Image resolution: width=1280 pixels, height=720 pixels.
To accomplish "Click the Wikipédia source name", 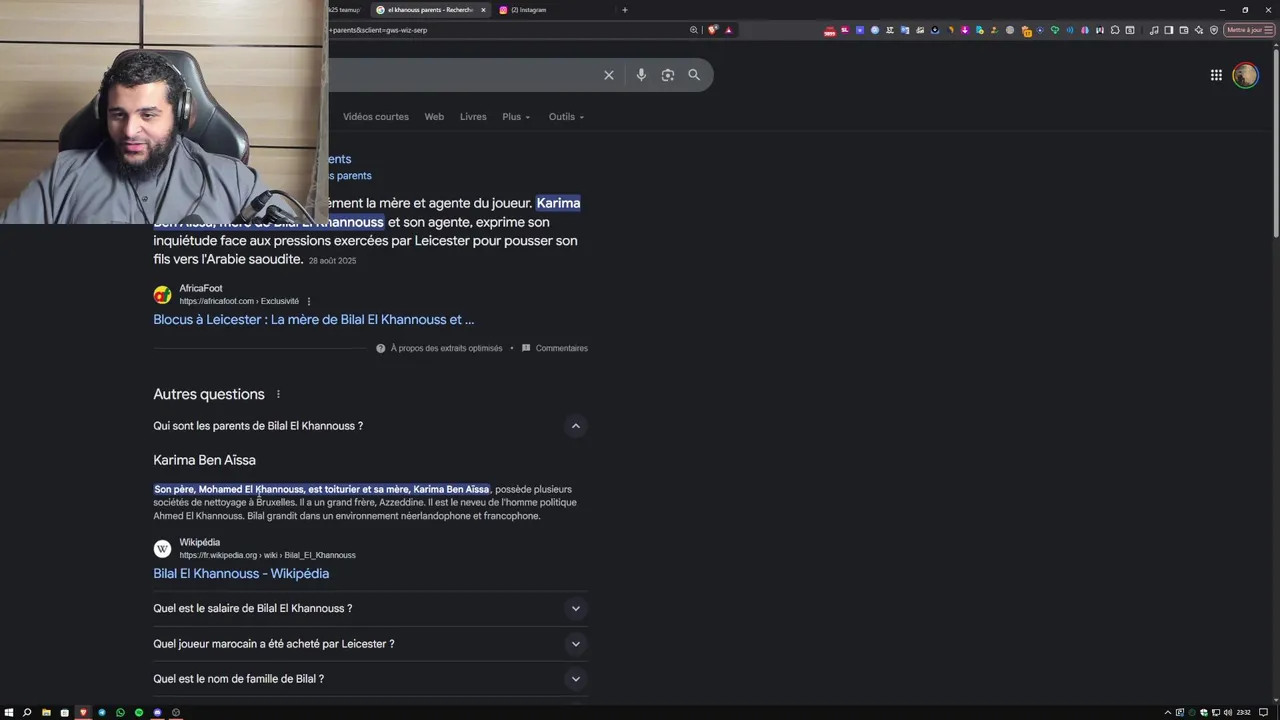I will point(200,542).
